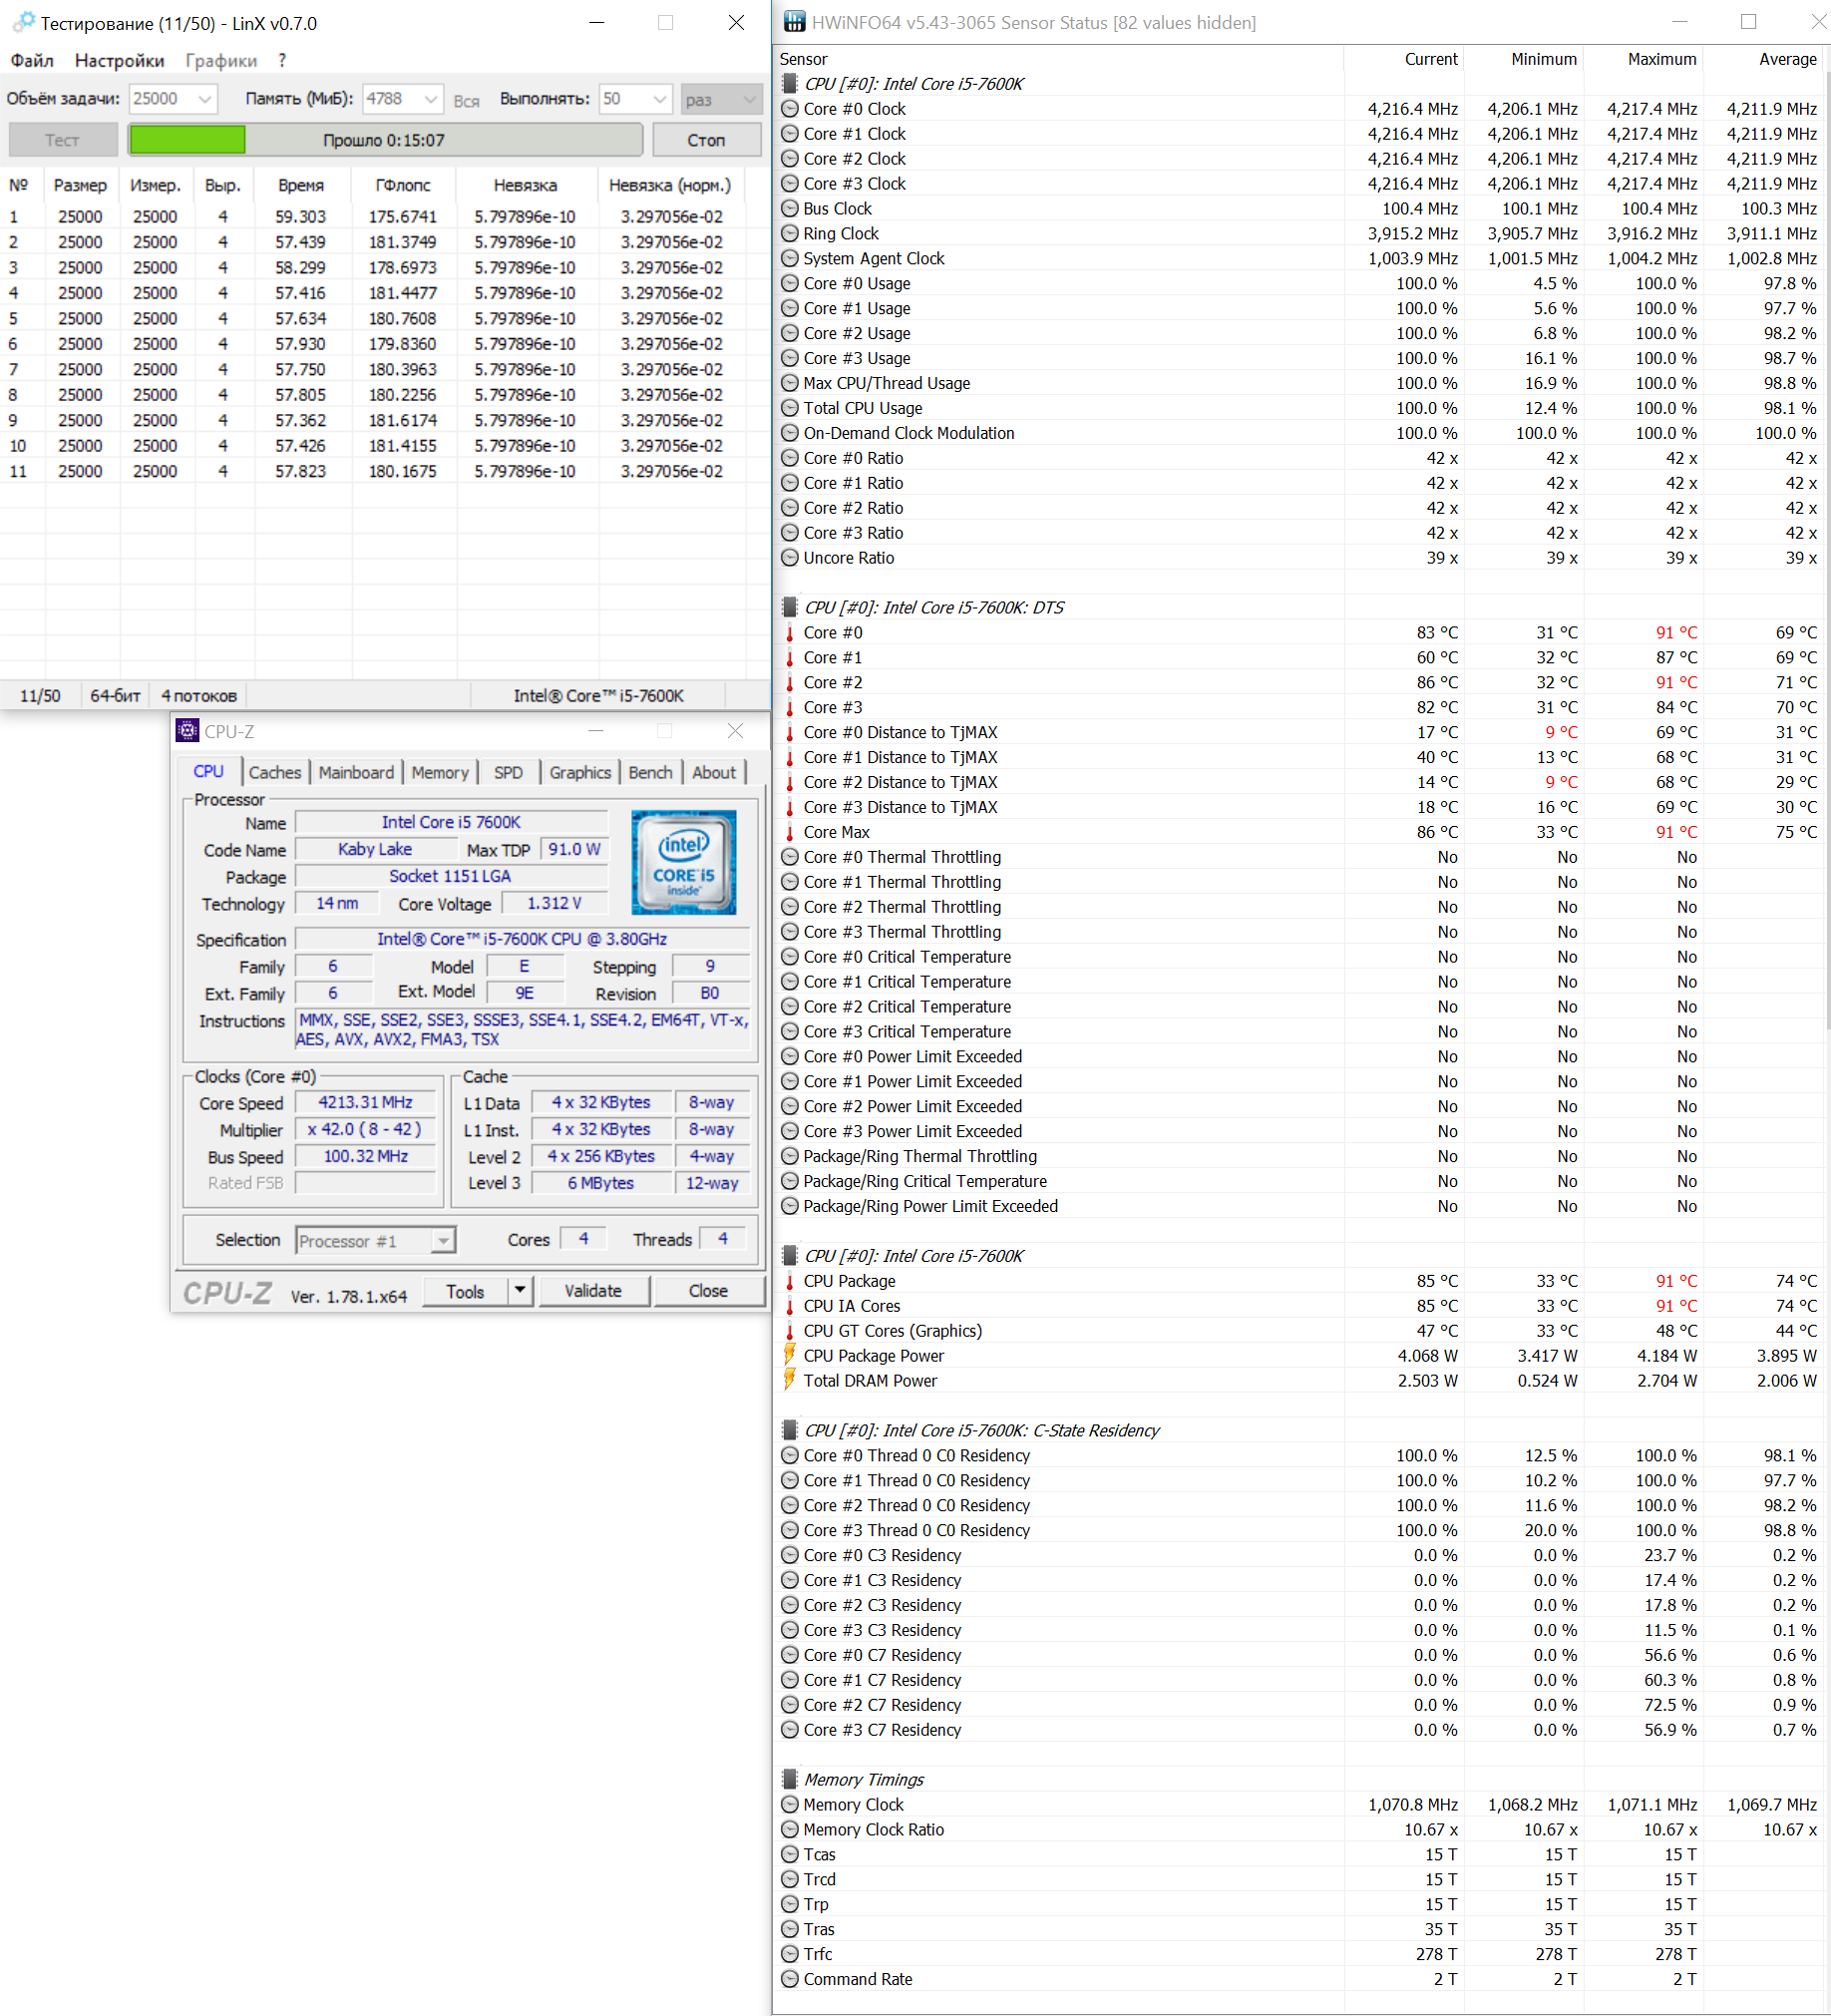Image resolution: width=1831 pixels, height=2016 pixels.
Task: Click the Tools button in CPU-Z
Action: click(465, 1291)
